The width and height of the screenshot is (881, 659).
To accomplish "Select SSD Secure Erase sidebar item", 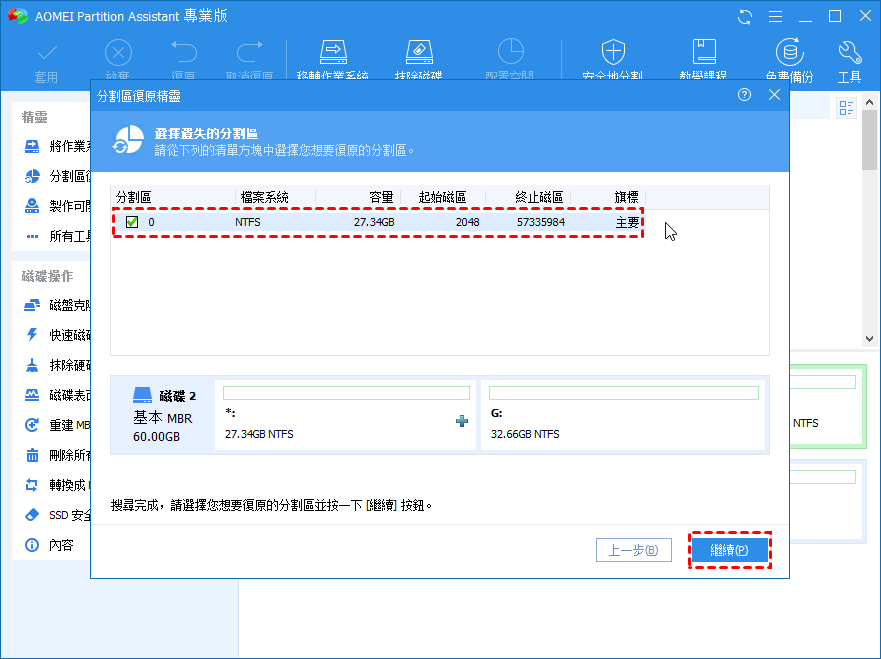I will coord(56,515).
